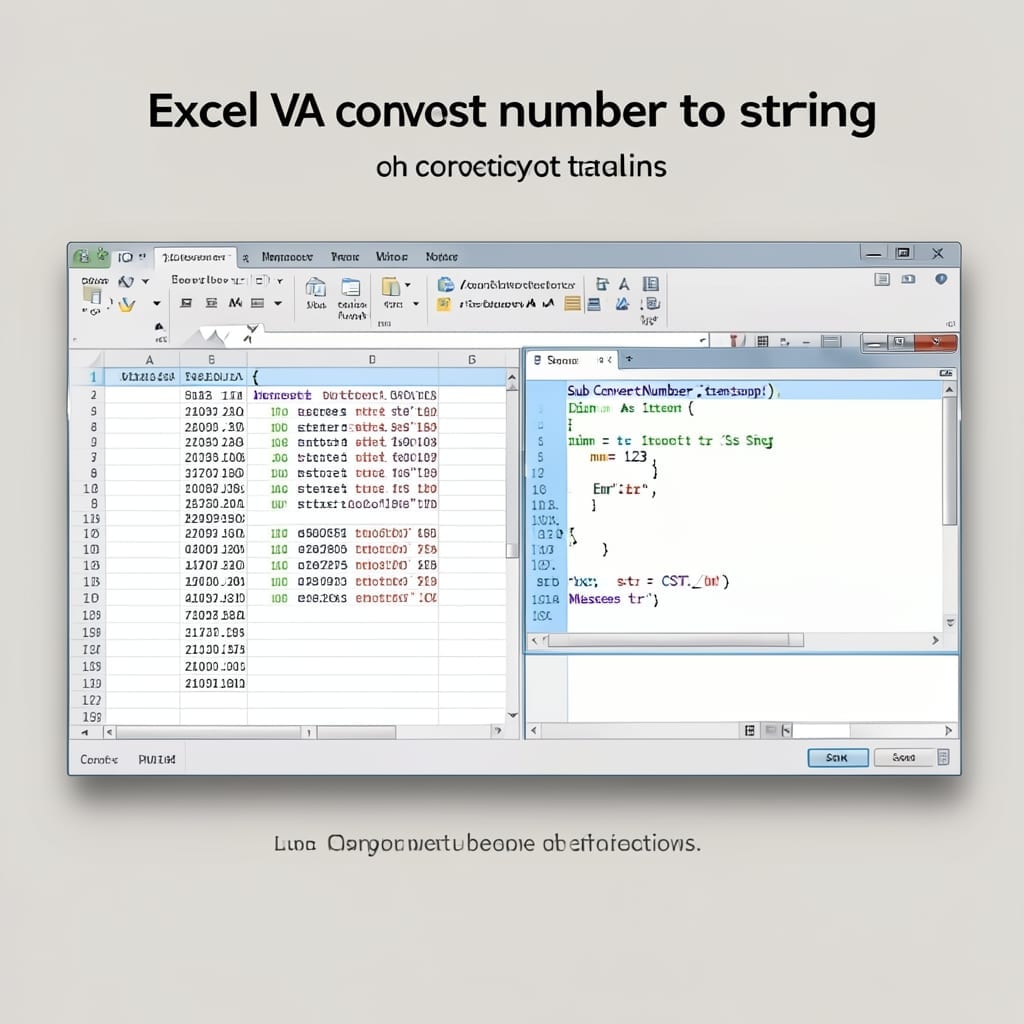Click the window-form icon beside table icon

click(351, 287)
